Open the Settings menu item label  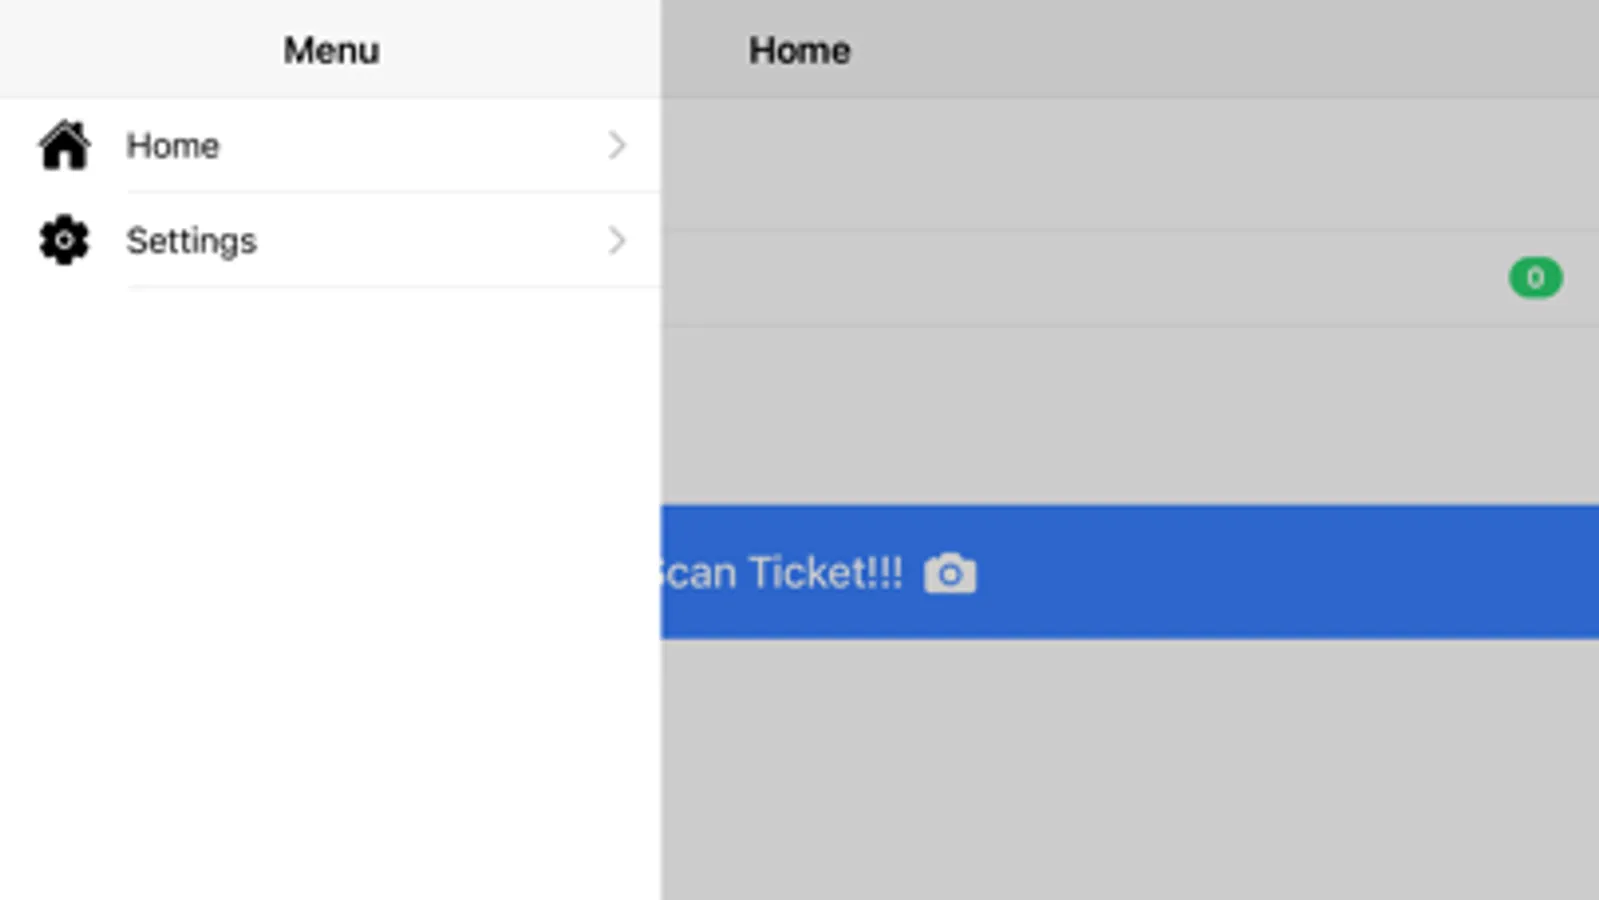pos(191,241)
